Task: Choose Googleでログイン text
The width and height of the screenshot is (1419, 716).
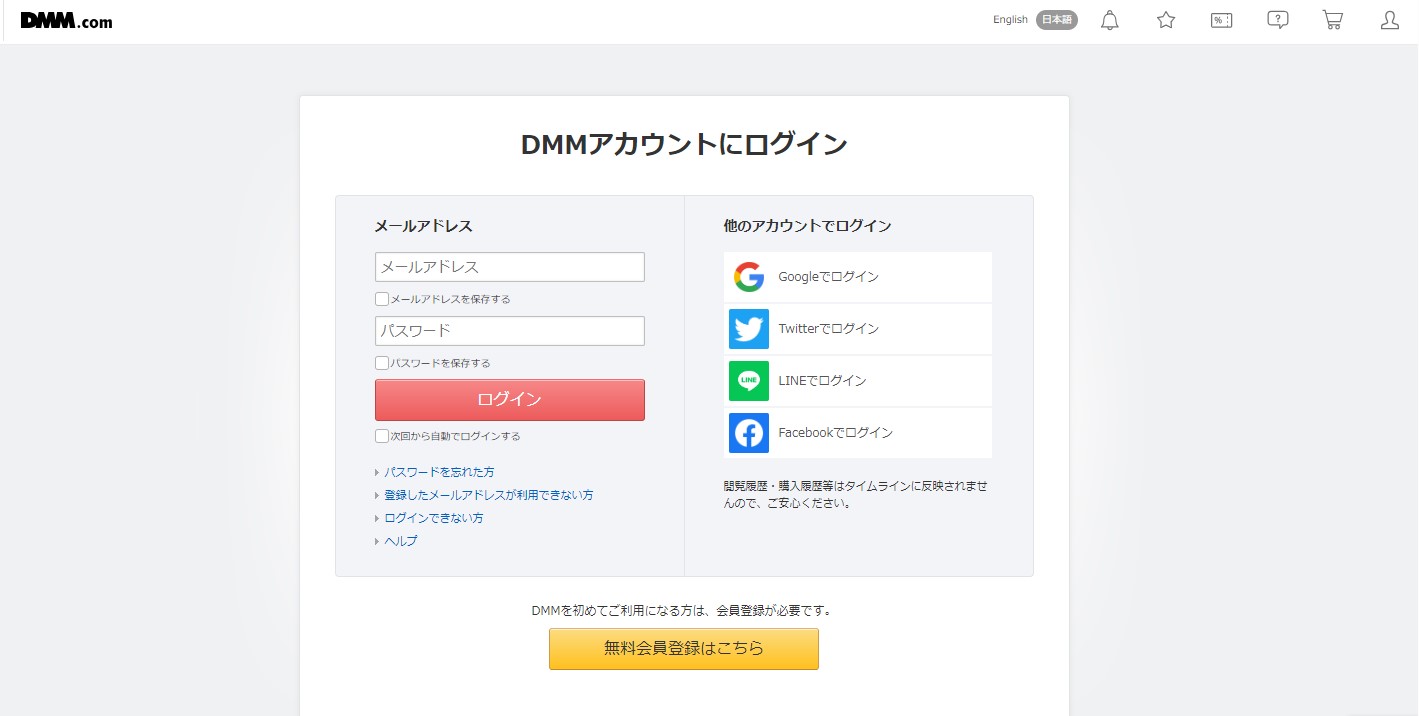Action: [829, 277]
